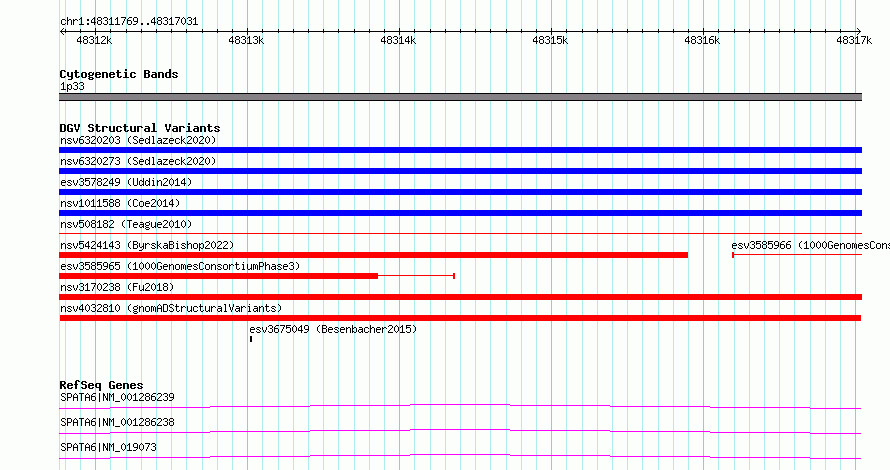Screen dimensions: 890x470
Task: Select the blue bar for nsv6320203
Action: (460, 150)
